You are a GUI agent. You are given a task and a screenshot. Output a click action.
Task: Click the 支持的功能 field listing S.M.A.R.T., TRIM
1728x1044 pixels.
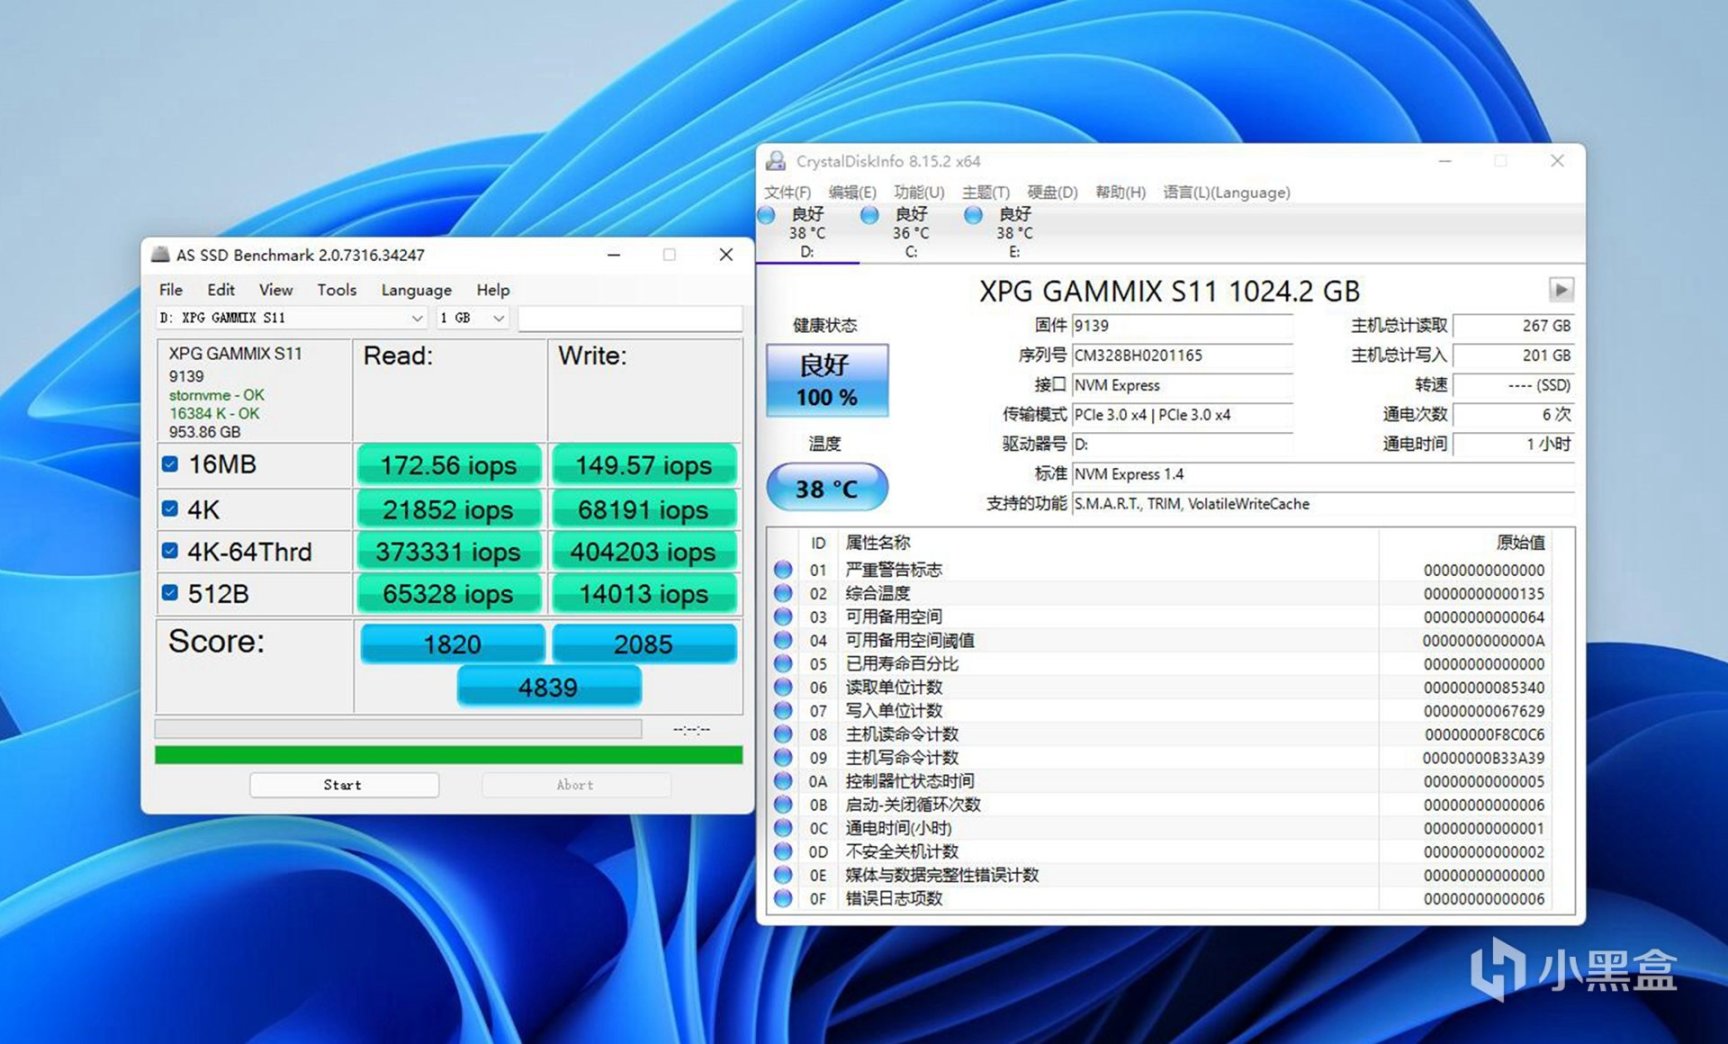1323,504
